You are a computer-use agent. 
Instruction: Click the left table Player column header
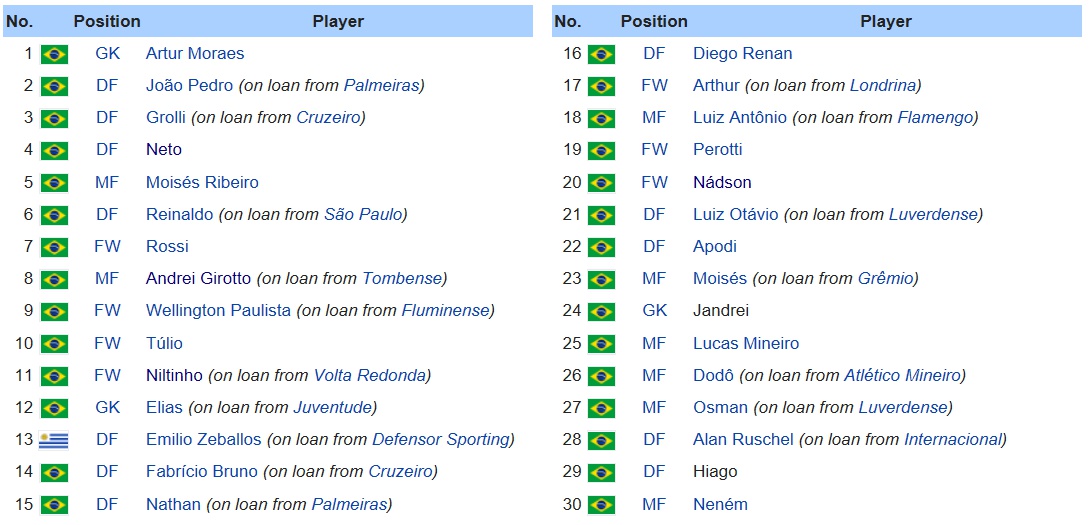pos(338,22)
